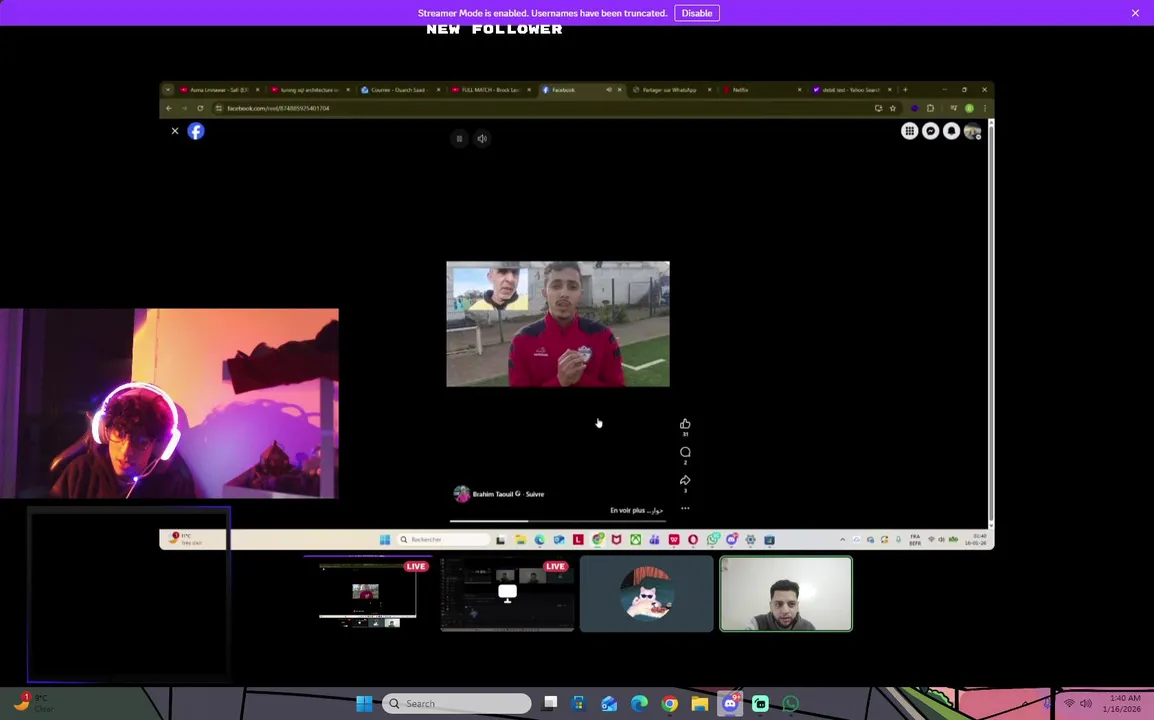1154x720 pixels.
Task: Mute the reel's sound with the speaker icon
Action: [482, 138]
